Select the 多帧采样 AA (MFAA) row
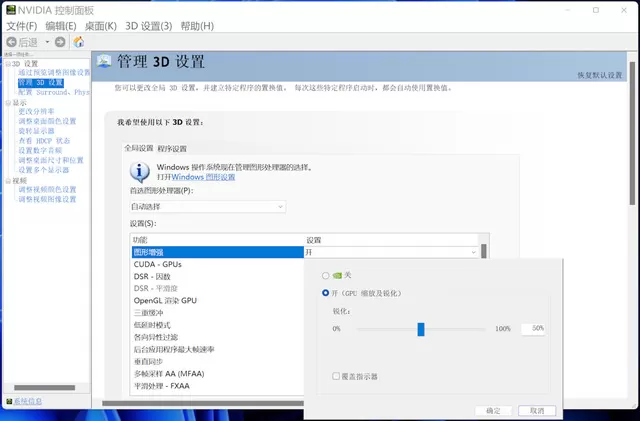 pyautogui.click(x=218, y=374)
